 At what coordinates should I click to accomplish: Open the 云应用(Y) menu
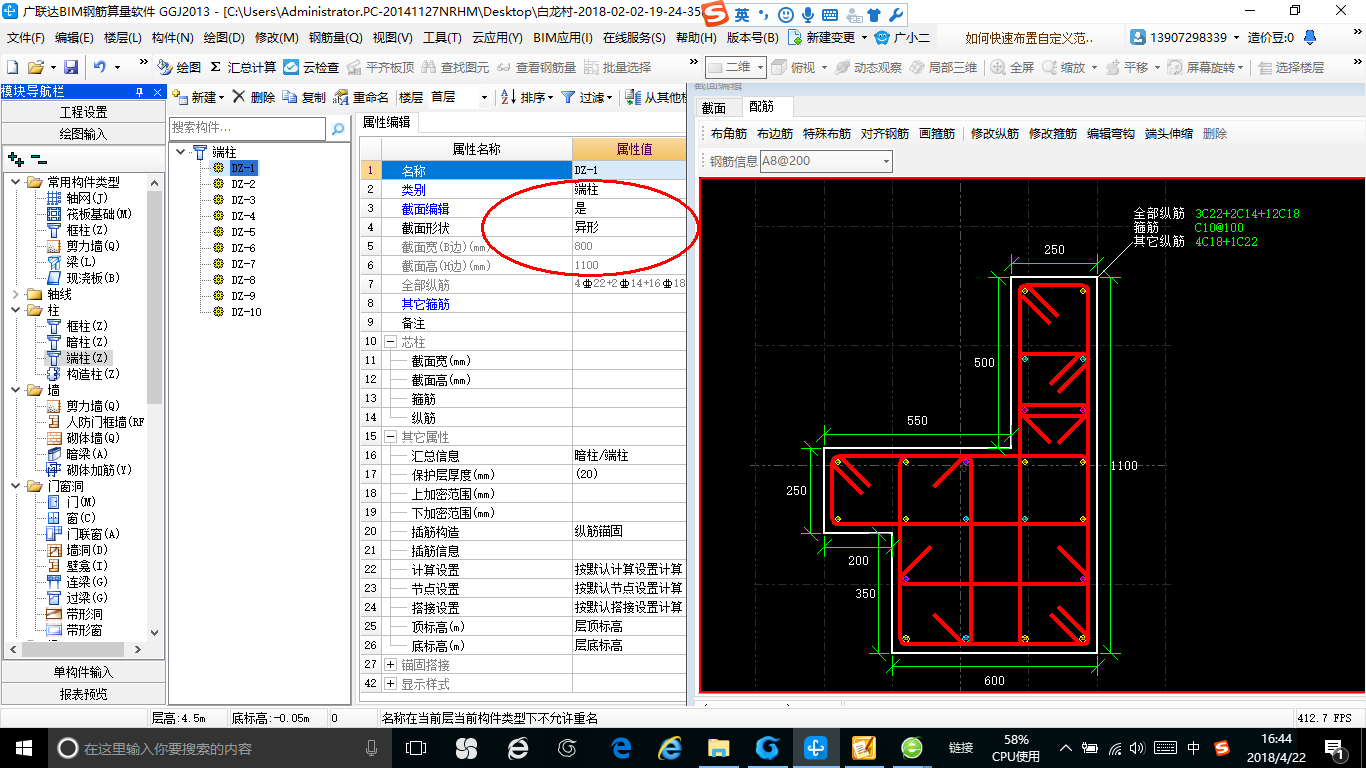[497, 38]
